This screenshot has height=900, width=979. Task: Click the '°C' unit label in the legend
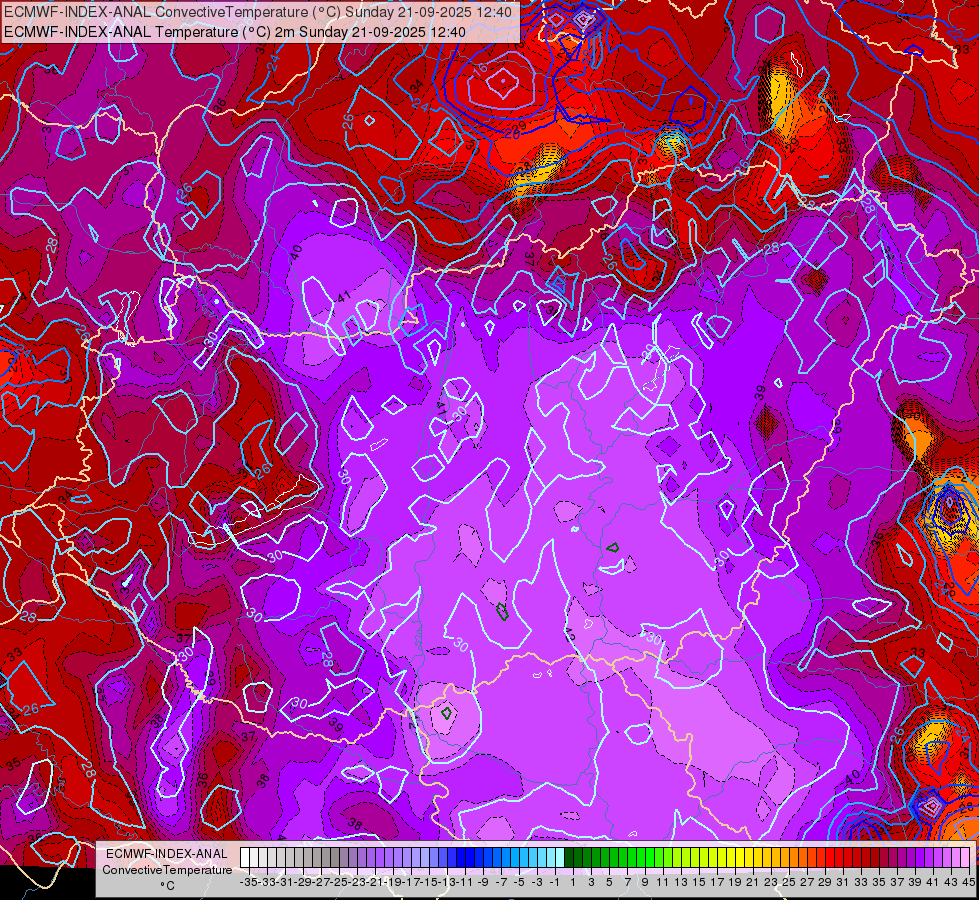(x=167, y=886)
